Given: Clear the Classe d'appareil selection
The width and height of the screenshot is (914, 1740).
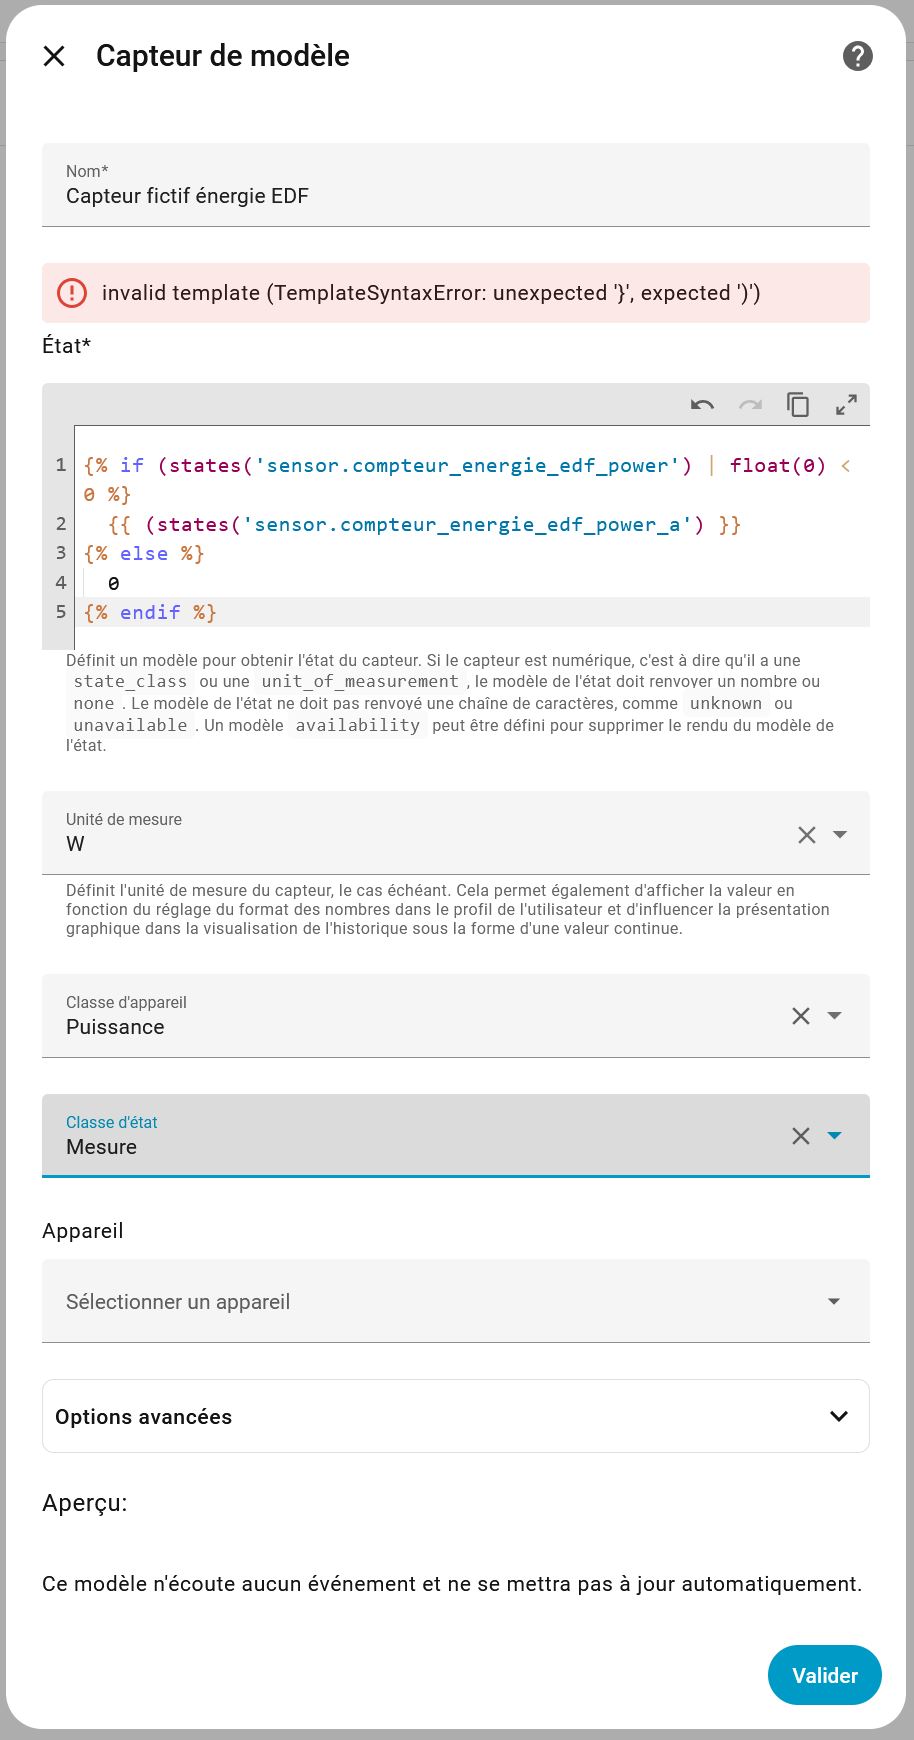Looking at the screenshot, I should click(x=800, y=1016).
